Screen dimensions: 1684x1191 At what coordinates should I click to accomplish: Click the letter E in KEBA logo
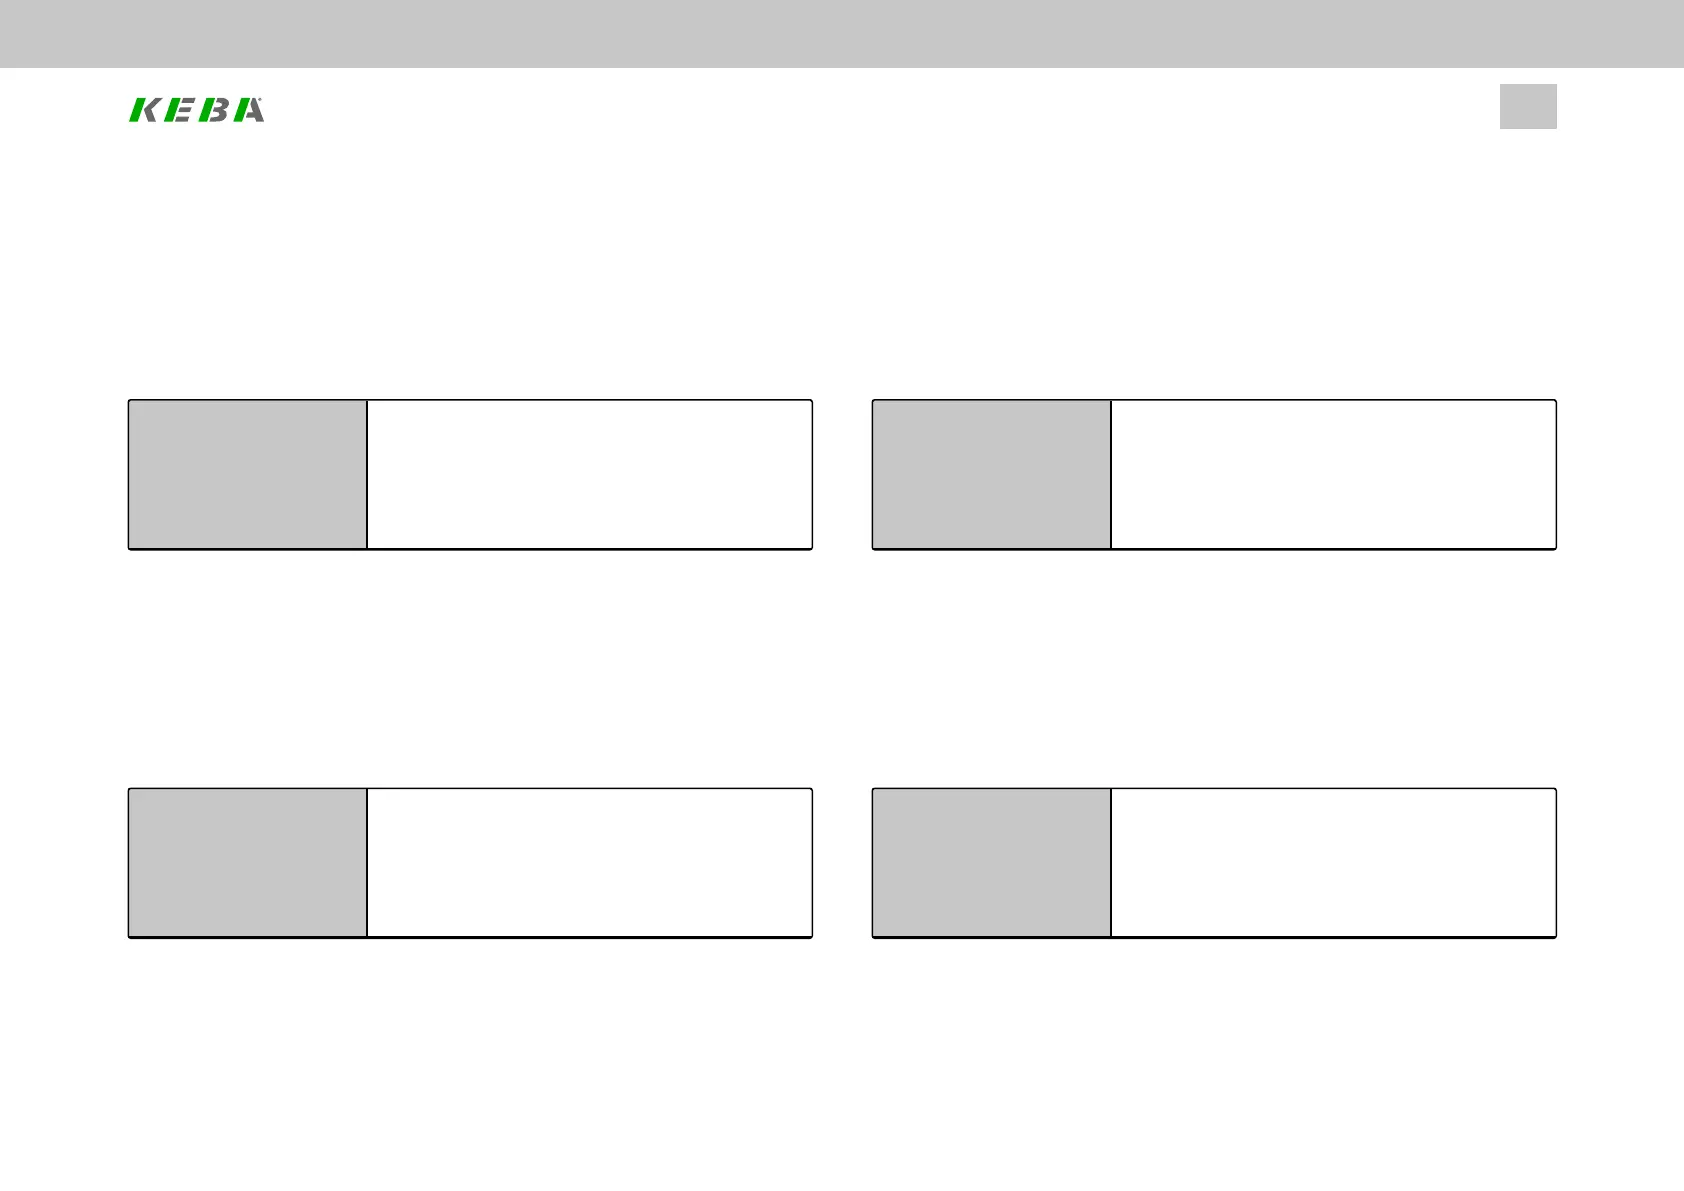[x=178, y=110]
